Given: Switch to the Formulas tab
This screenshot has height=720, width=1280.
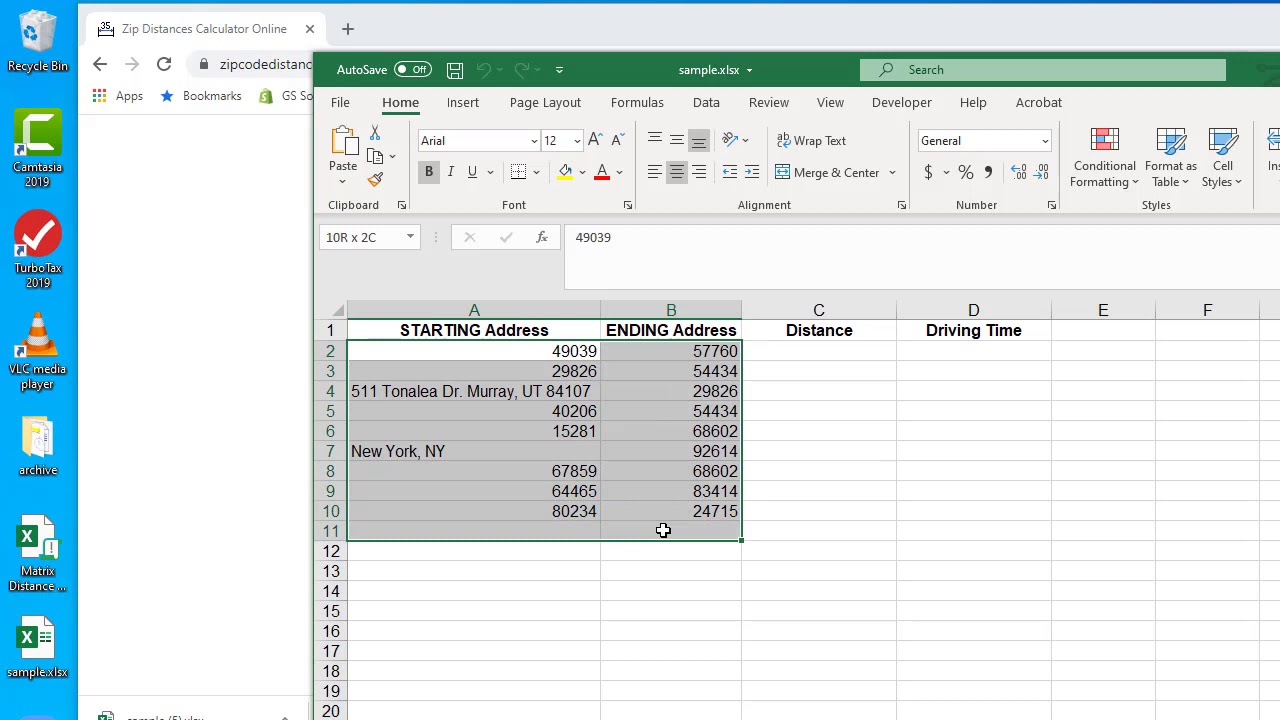Looking at the screenshot, I should click(637, 102).
